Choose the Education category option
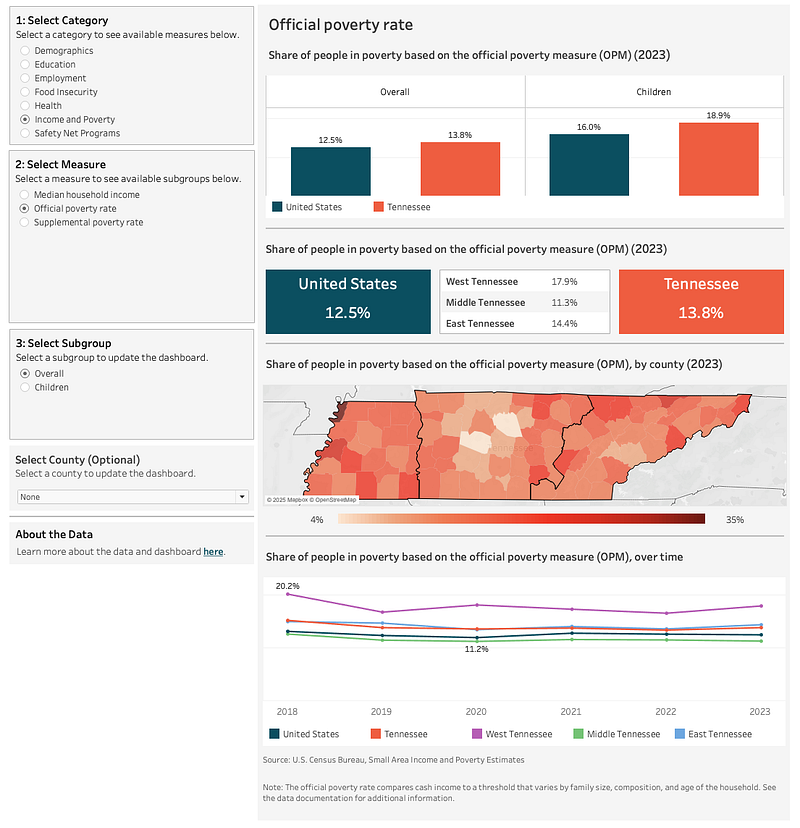 [25, 65]
